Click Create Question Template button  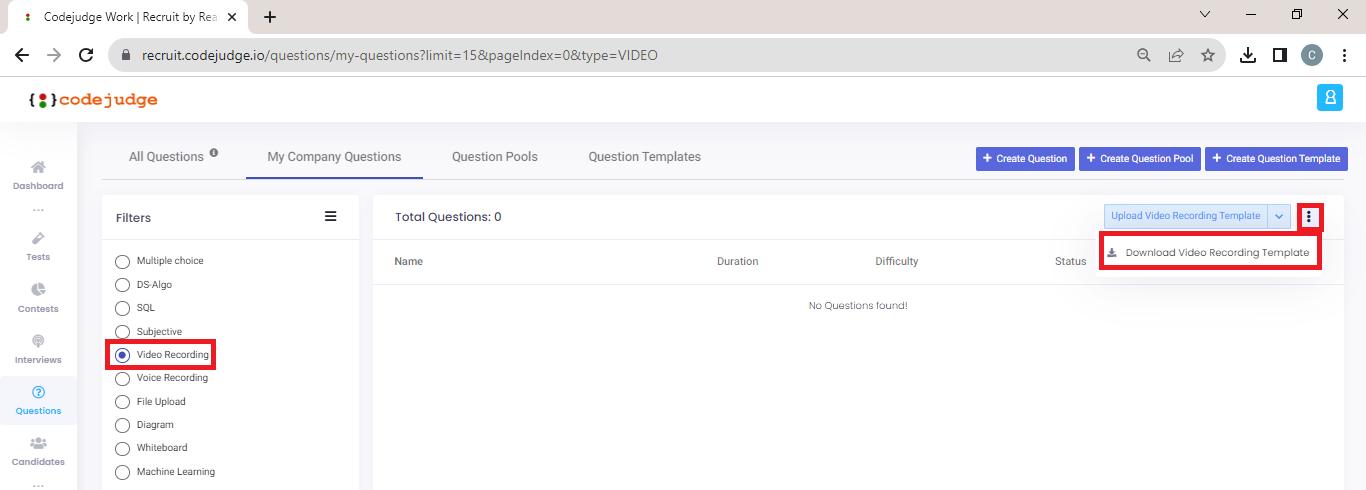pos(1276,159)
